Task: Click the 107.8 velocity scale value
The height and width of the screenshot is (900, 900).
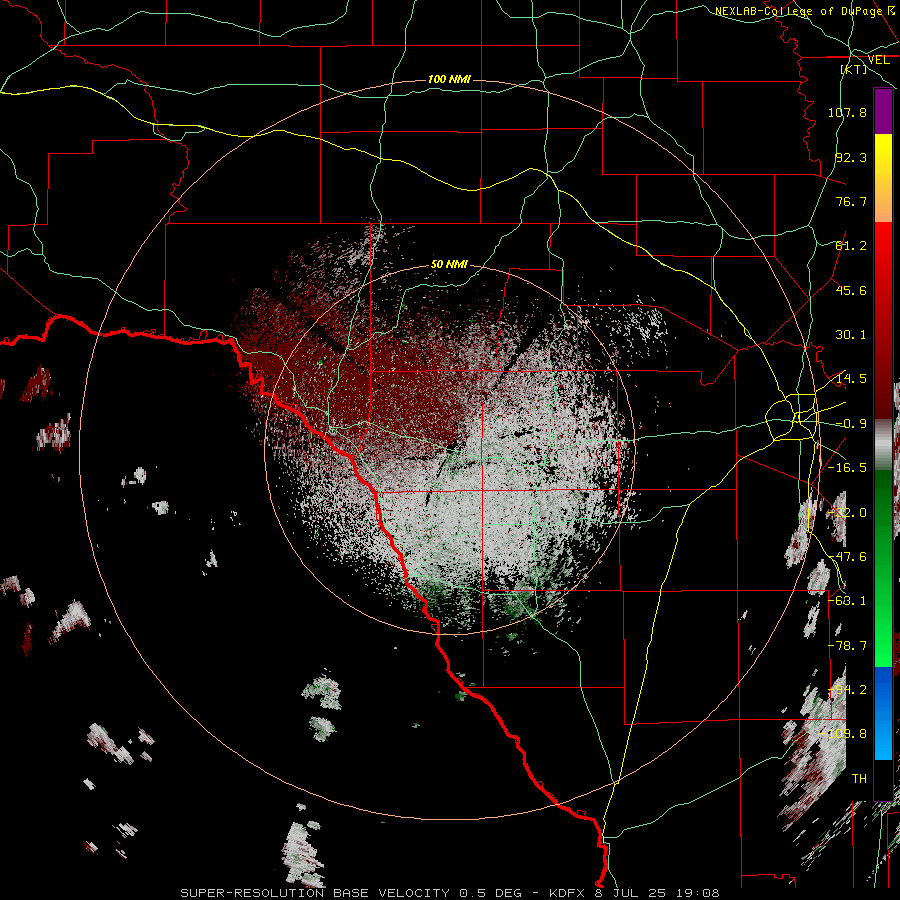Action: click(x=847, y=112)
